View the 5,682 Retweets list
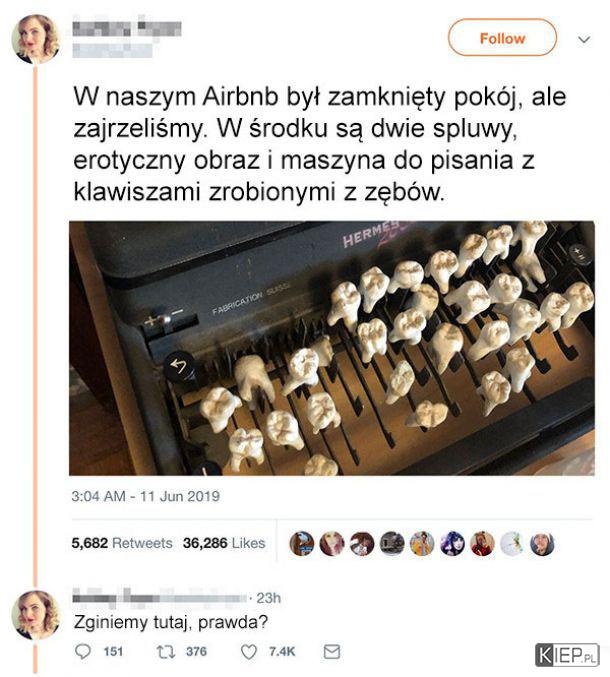Image resolution: width=610 pixels, height=677 pixels. (x=122, y=543)
